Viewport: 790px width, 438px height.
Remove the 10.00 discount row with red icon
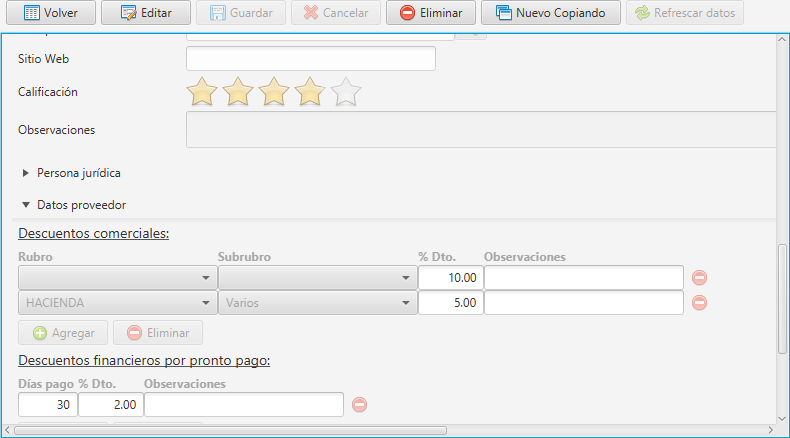(x=699, y=278)
